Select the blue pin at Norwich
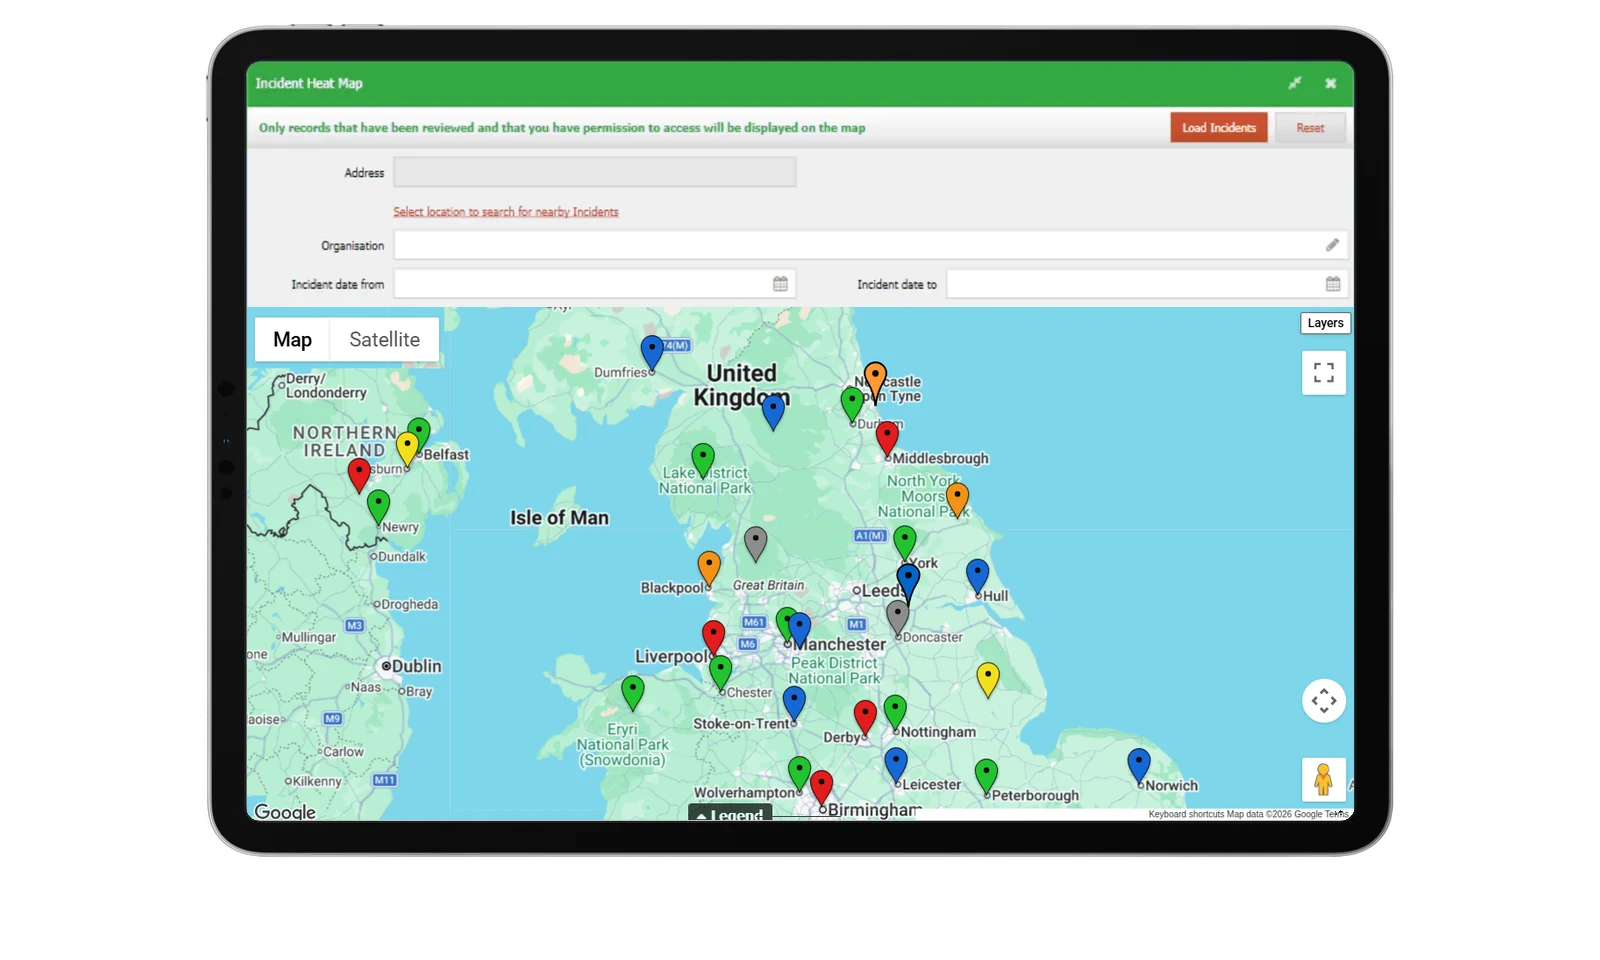Image resolution: width=1600 pixels, height=960 pixels. tap(1139, 767)
